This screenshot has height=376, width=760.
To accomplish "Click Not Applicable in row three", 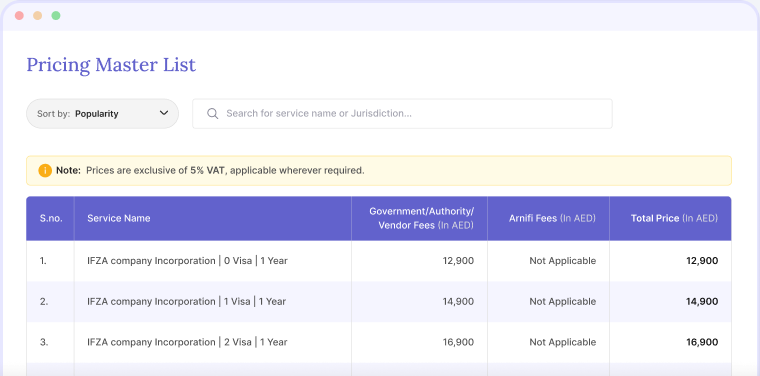I will [562, 342].
